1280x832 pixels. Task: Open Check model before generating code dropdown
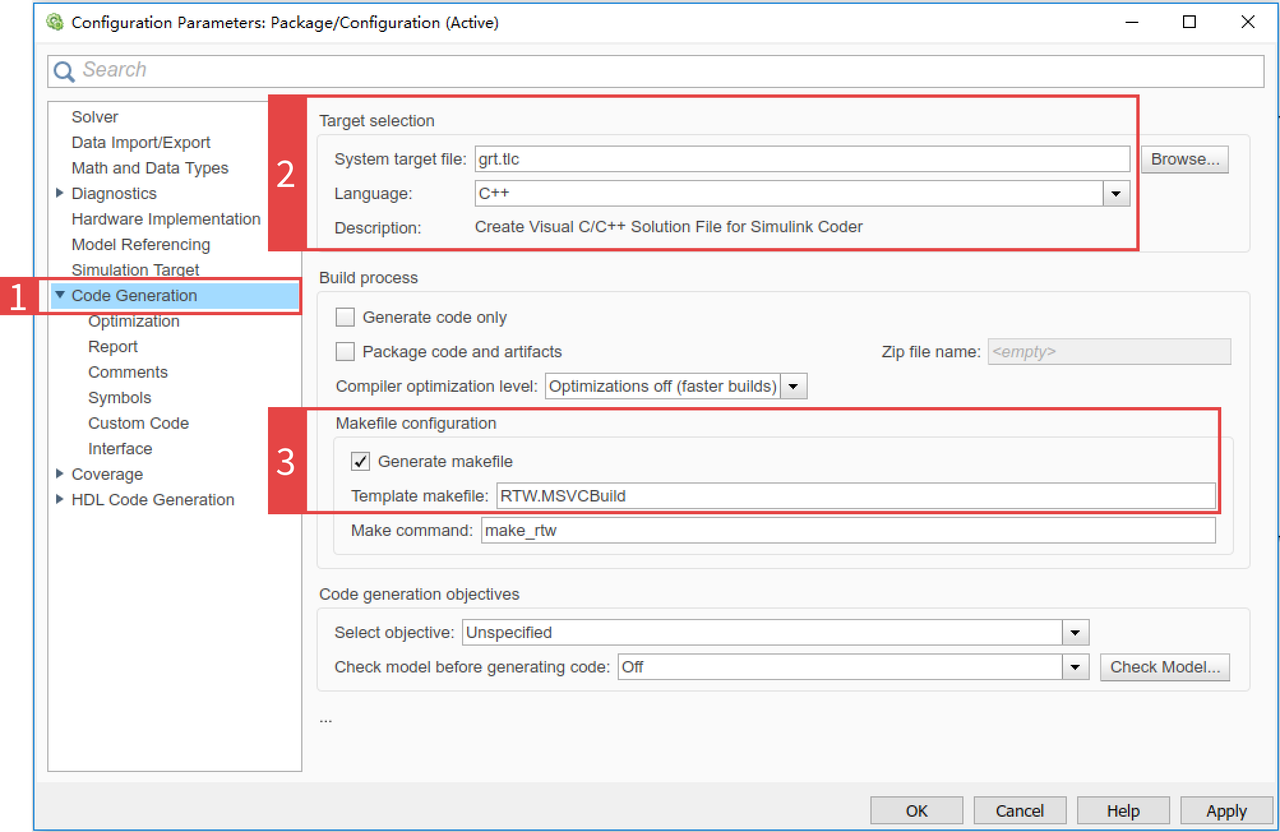pyautogui.click(x=1075, y=667)
